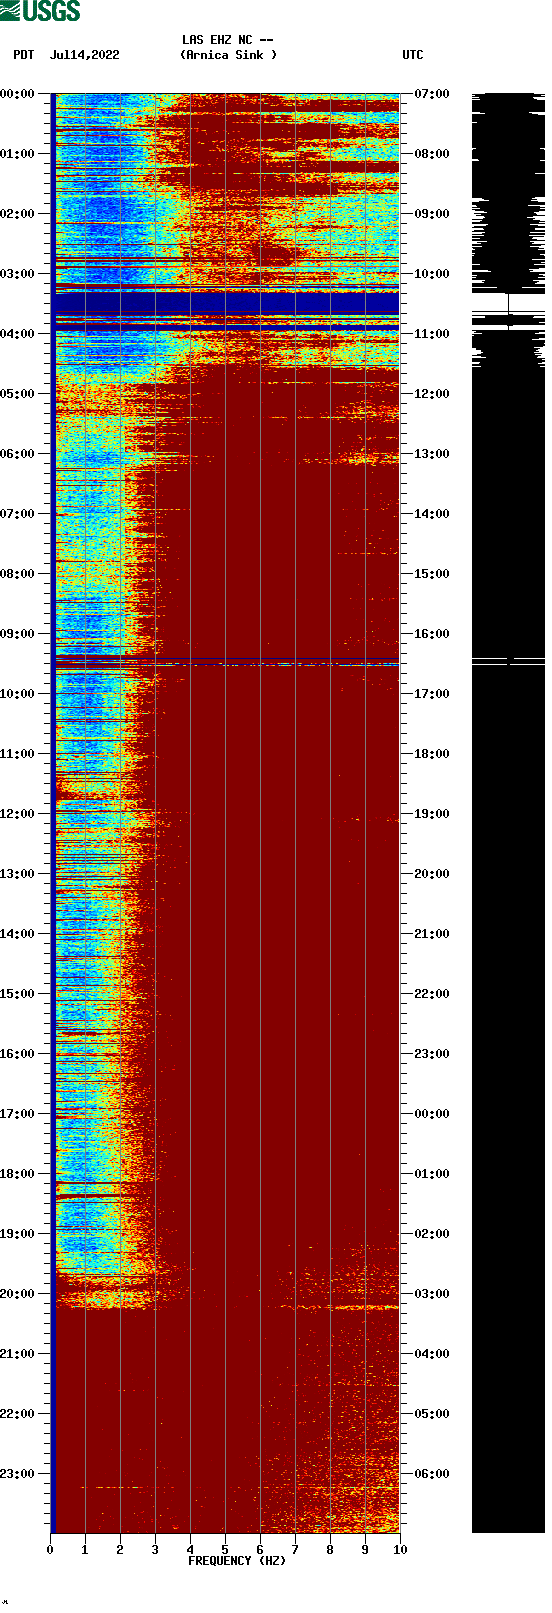Click the 15:00 PDT time label

17,994
